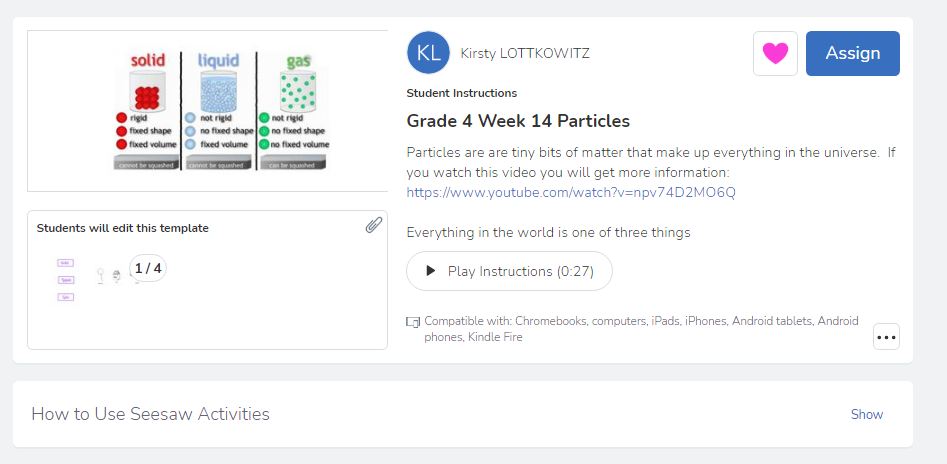Click the KL profile avatar circle
Image resolution: width=947 pixels, height=464 pixels.
coord(428,53)
